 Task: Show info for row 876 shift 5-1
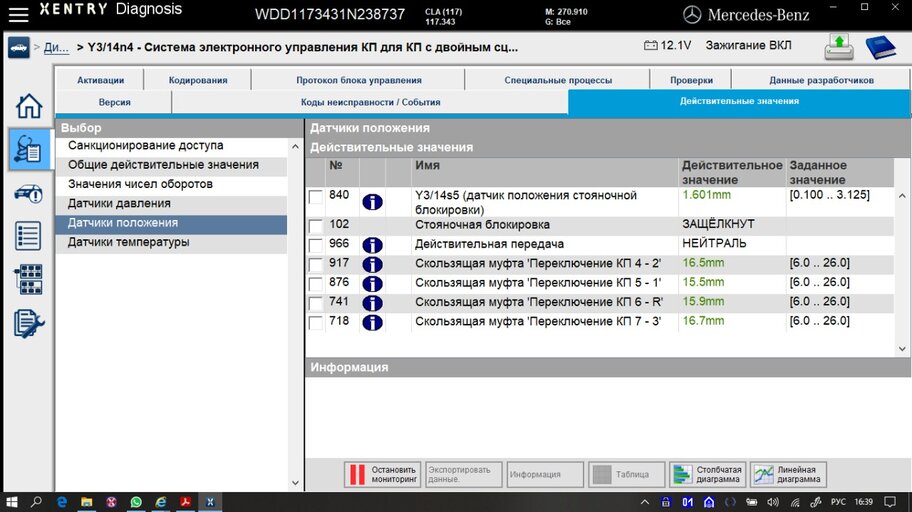372,283
